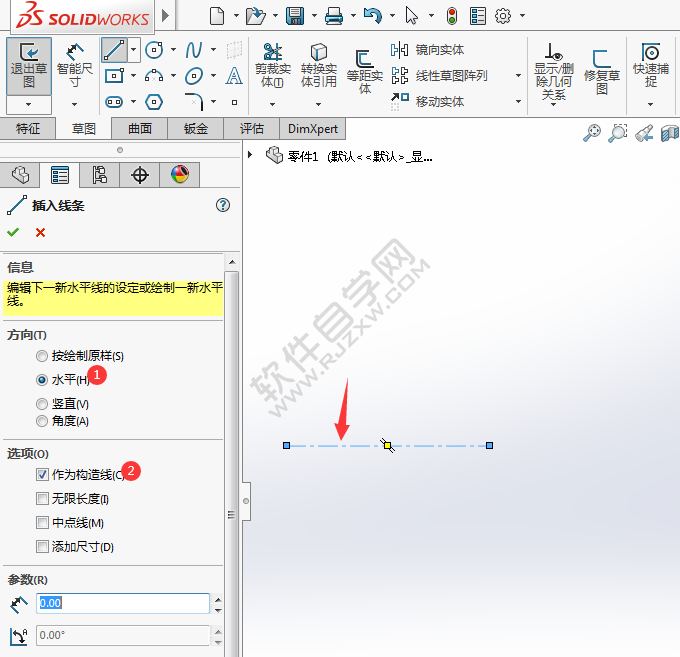680x657 pixels.
Task: Click Linear Sketch Pattern (线性草图阵列)
Action: tap(439, 76)
